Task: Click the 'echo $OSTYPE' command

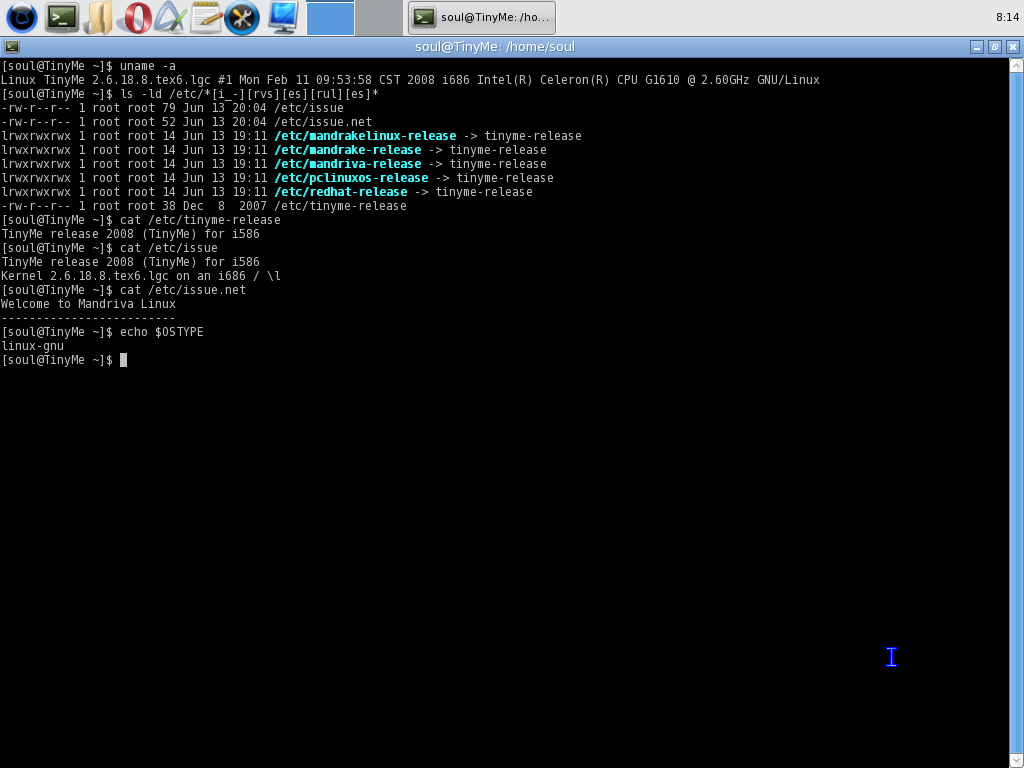Action: point(162,332)
